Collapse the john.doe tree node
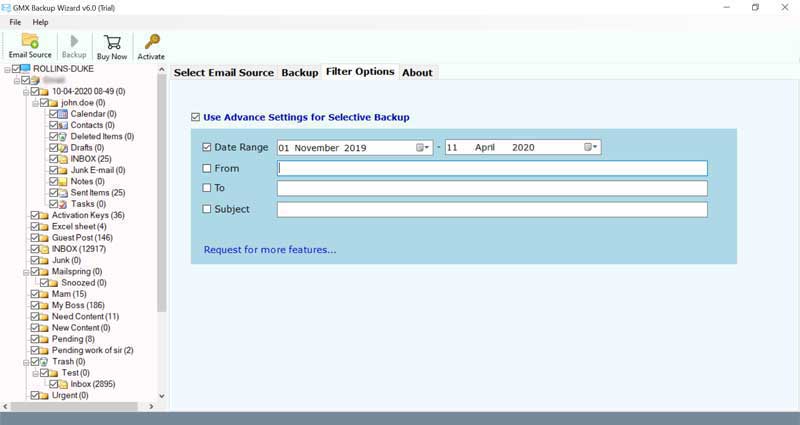The width and height of the screenshot is (800, 425). coord(35,102)
